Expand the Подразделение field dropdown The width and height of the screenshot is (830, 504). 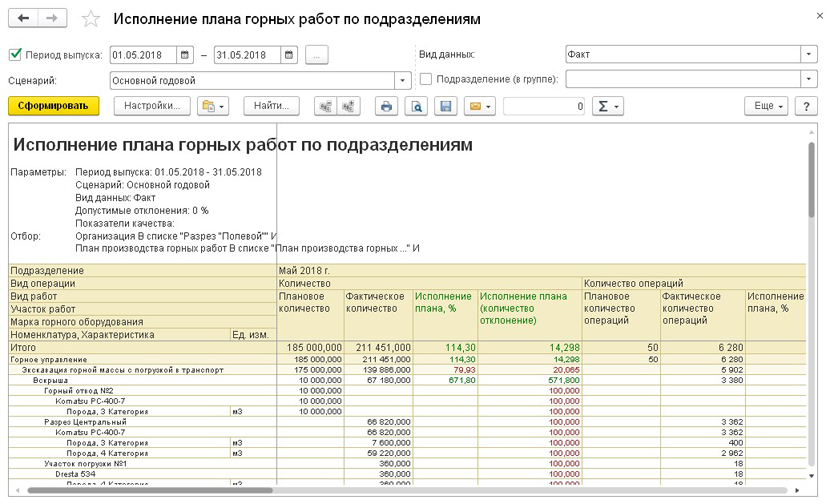[808, 80]
